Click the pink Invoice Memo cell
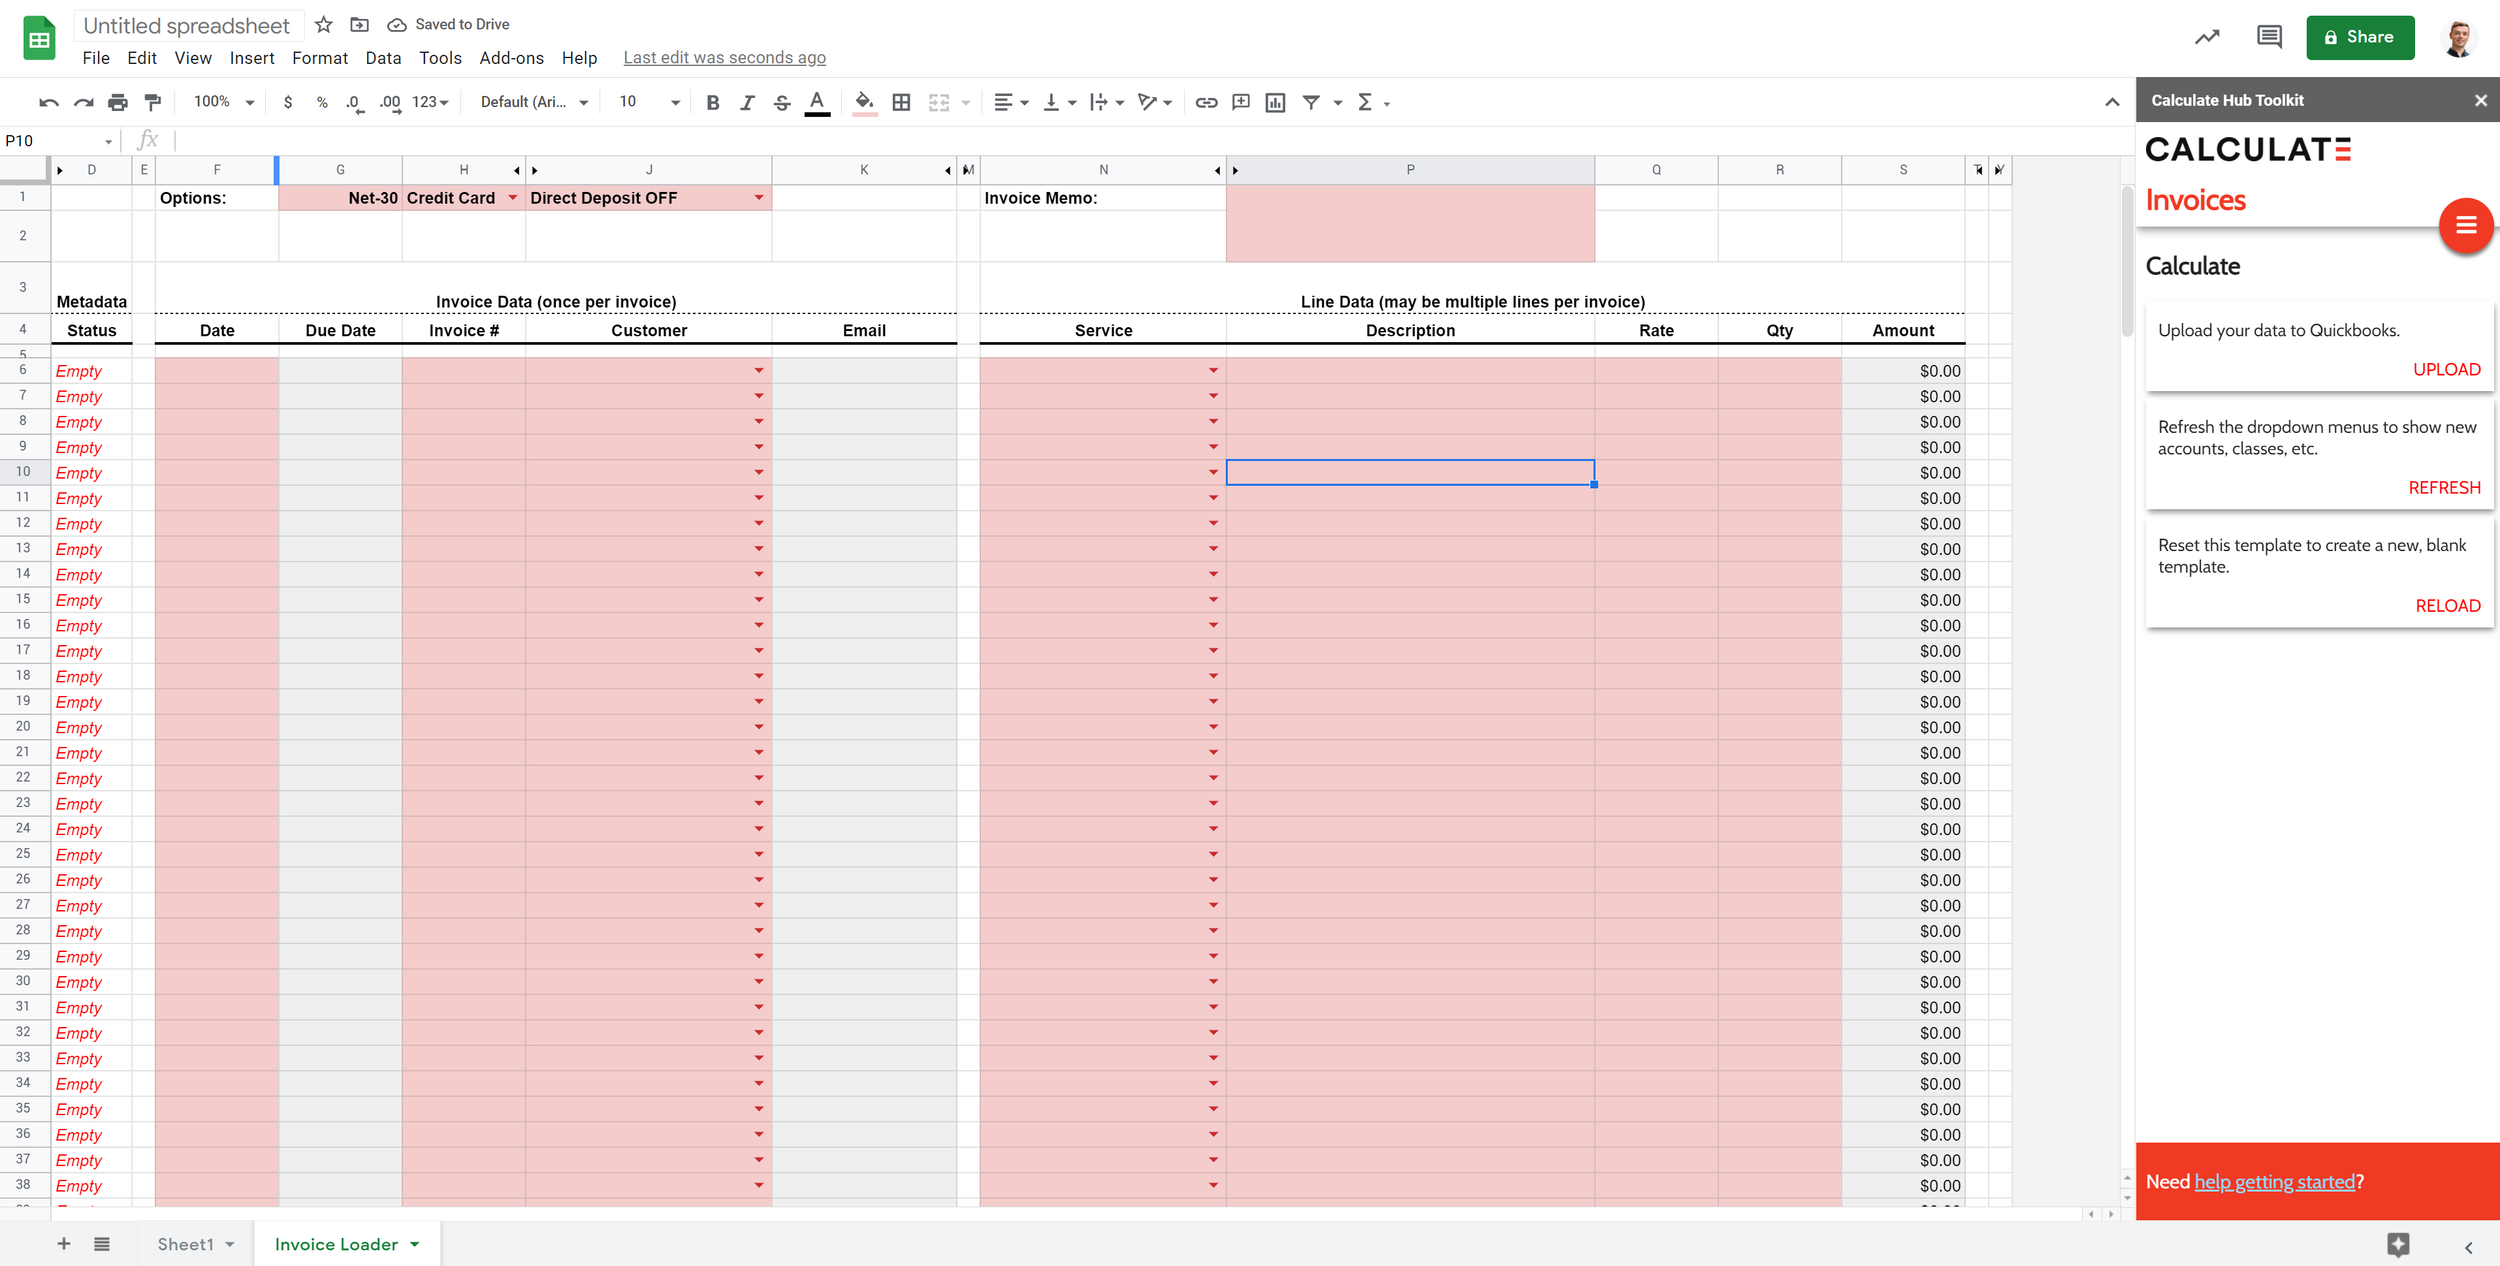This screenshot has width=2500, height=1266. [x=1409, y=223]
